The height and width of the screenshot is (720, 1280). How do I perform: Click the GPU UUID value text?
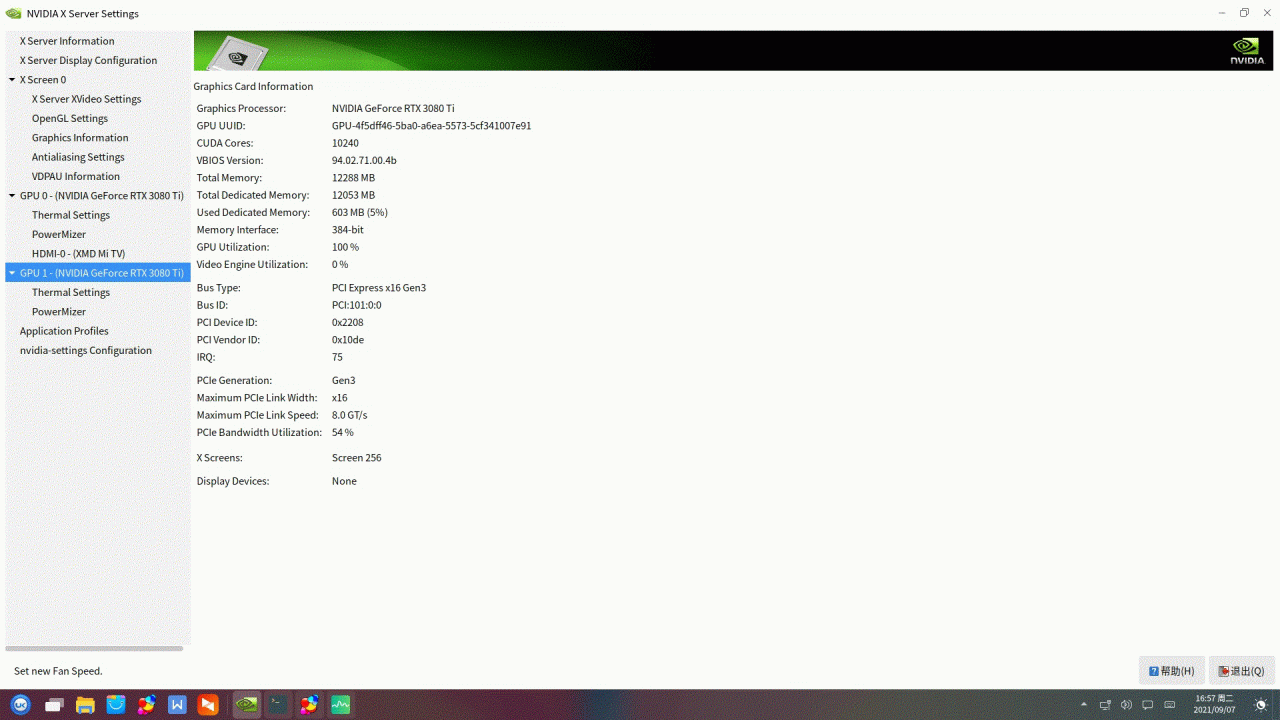(431, 126)
